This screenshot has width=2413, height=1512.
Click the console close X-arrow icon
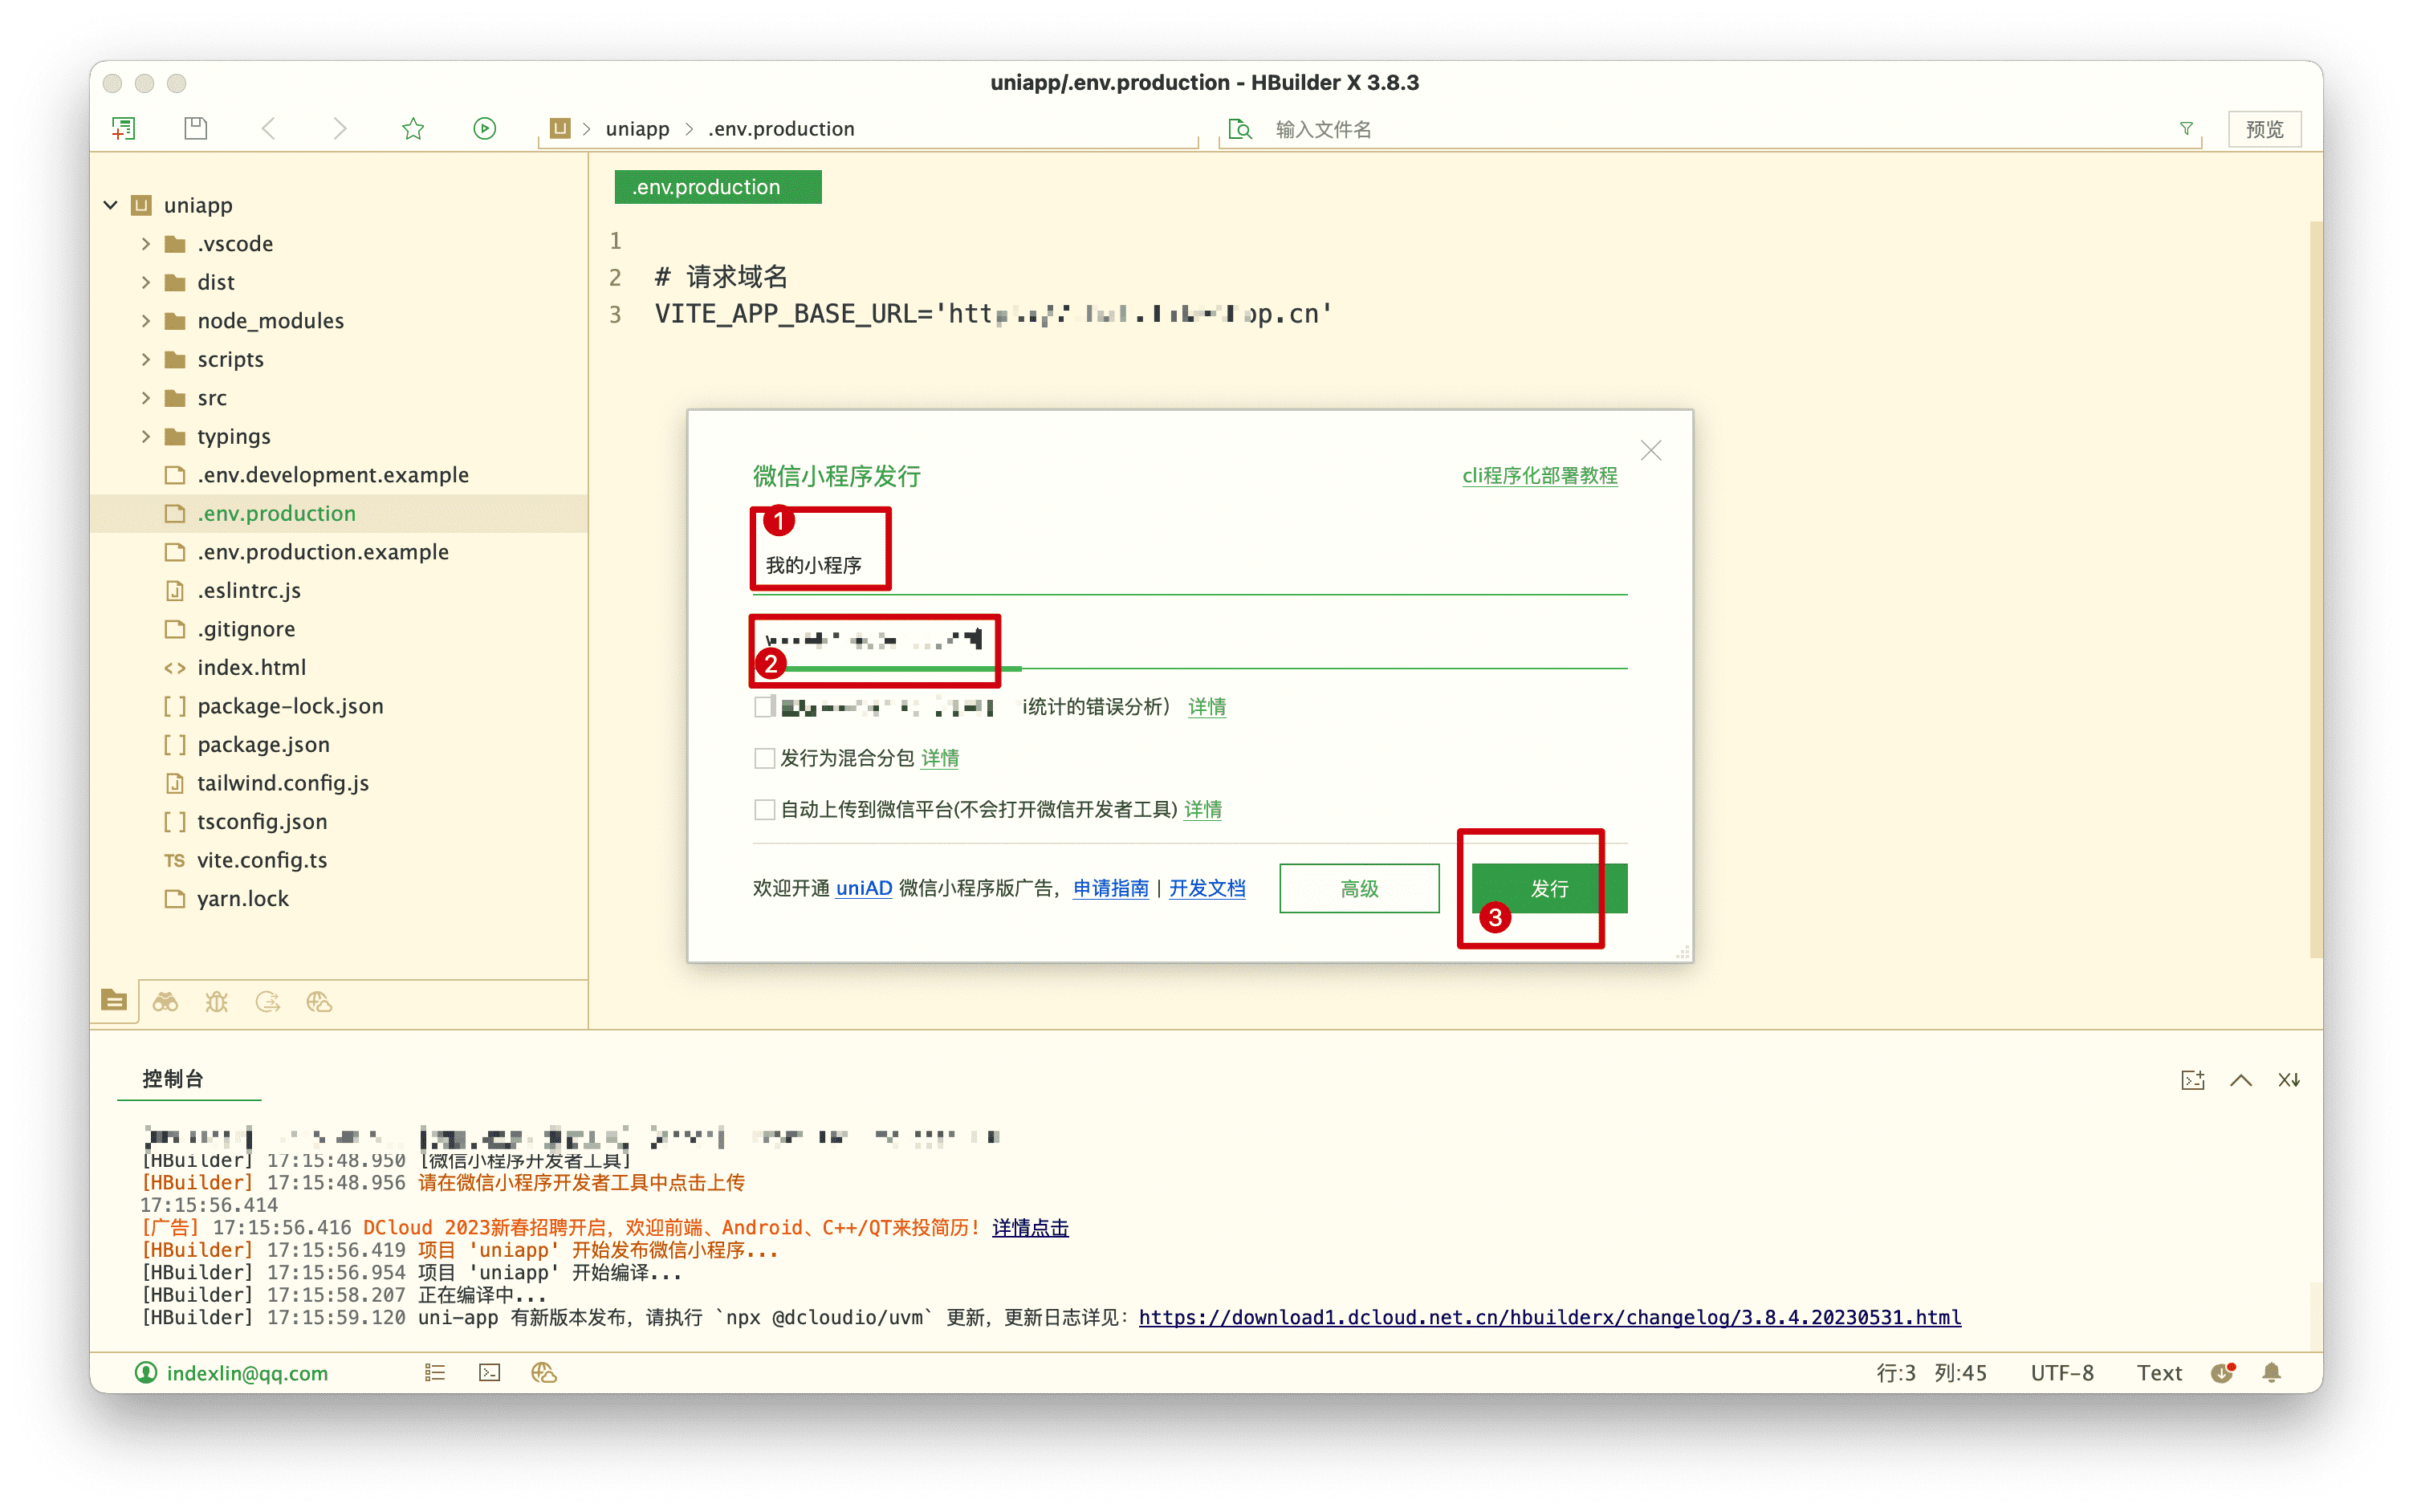[x=2288, y=1080]
